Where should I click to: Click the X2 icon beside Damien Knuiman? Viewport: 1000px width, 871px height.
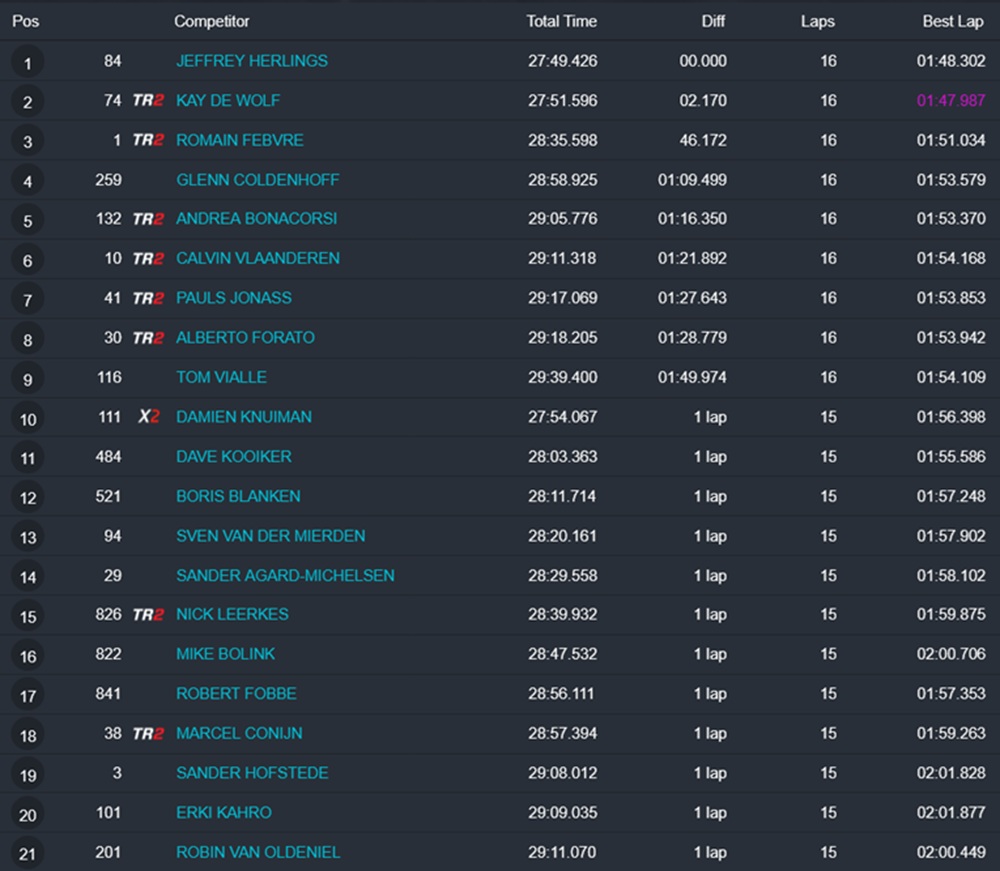tap(148, 417)
